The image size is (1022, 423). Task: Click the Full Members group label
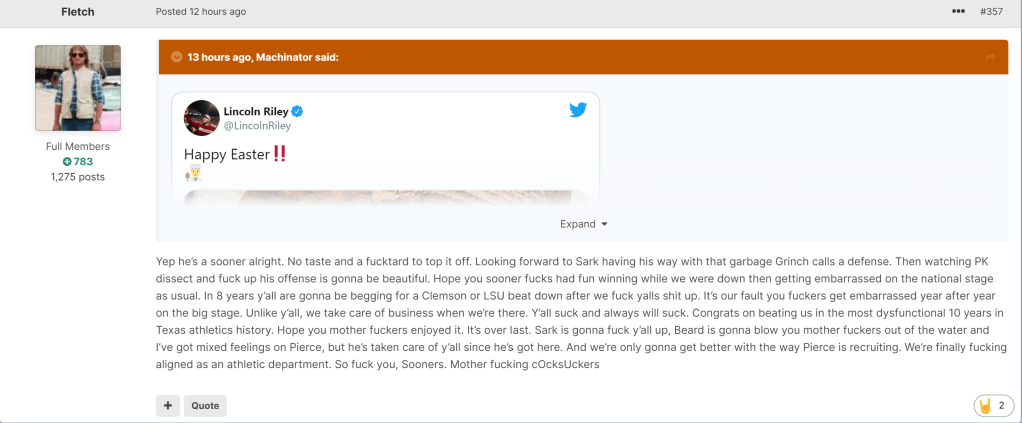coord(78,147)
